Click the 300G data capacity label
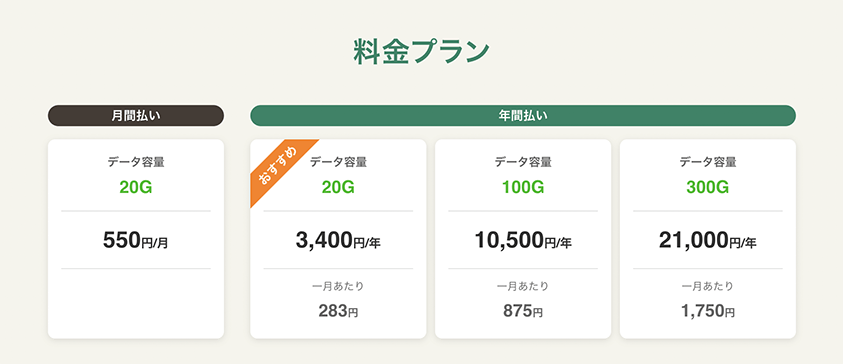The height and width of the screenshot is (364, 843). click(x=708, y=187)
